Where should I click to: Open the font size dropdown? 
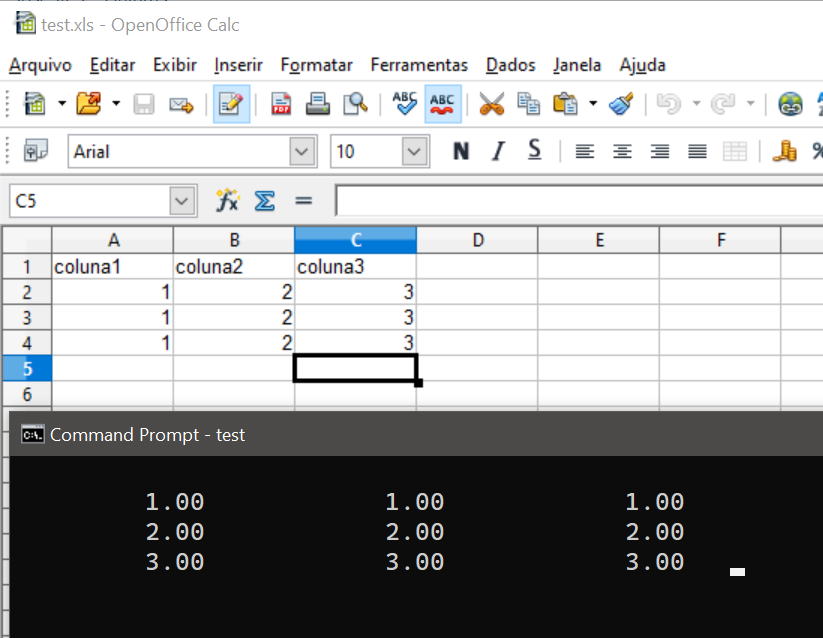pos(414,152)
